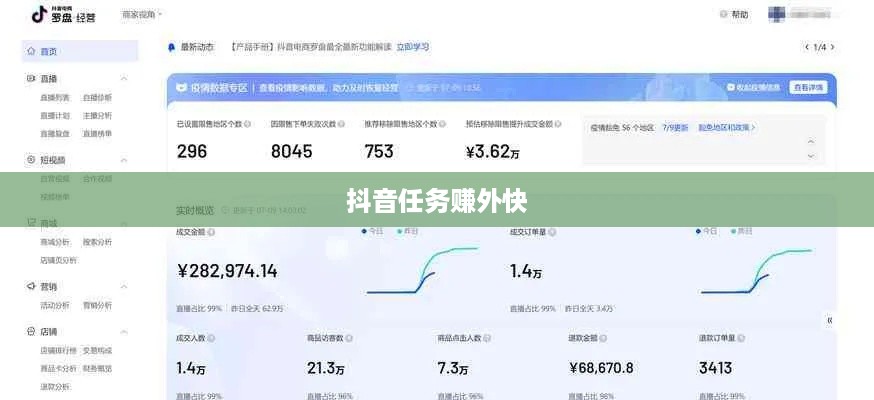The image size is (874, 400).
Task: Click the ¥68,670.8 refund value
Action: pyautogui.click(x=601, y=368)
